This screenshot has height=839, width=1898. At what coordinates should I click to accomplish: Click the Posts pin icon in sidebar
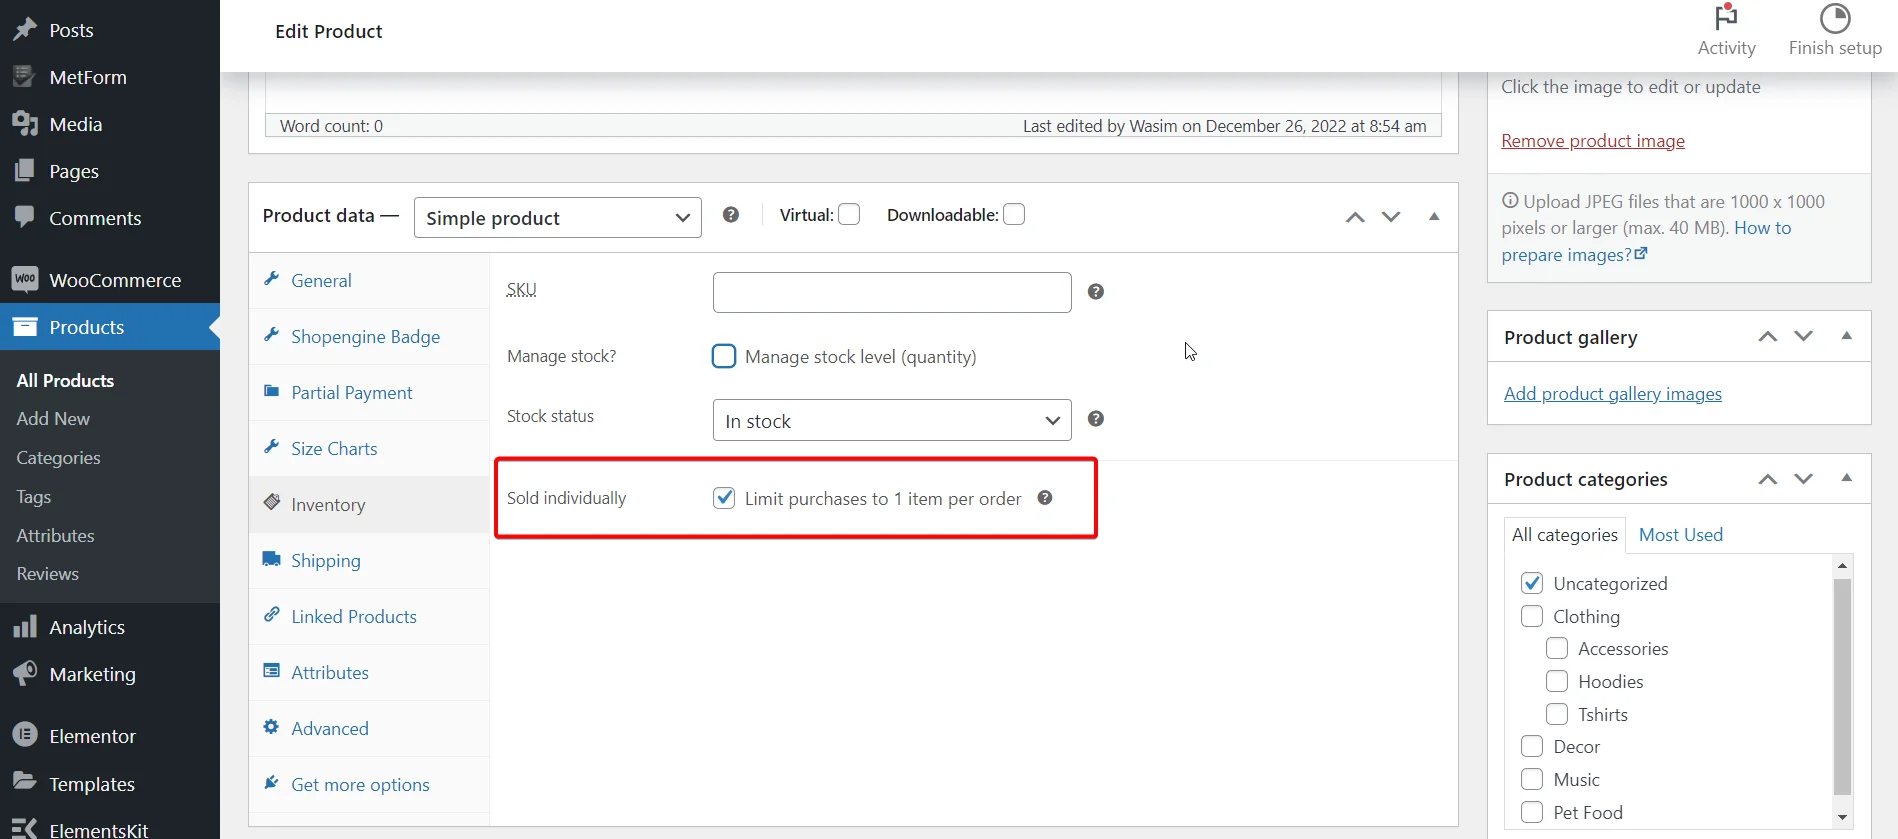pos(25,30)
